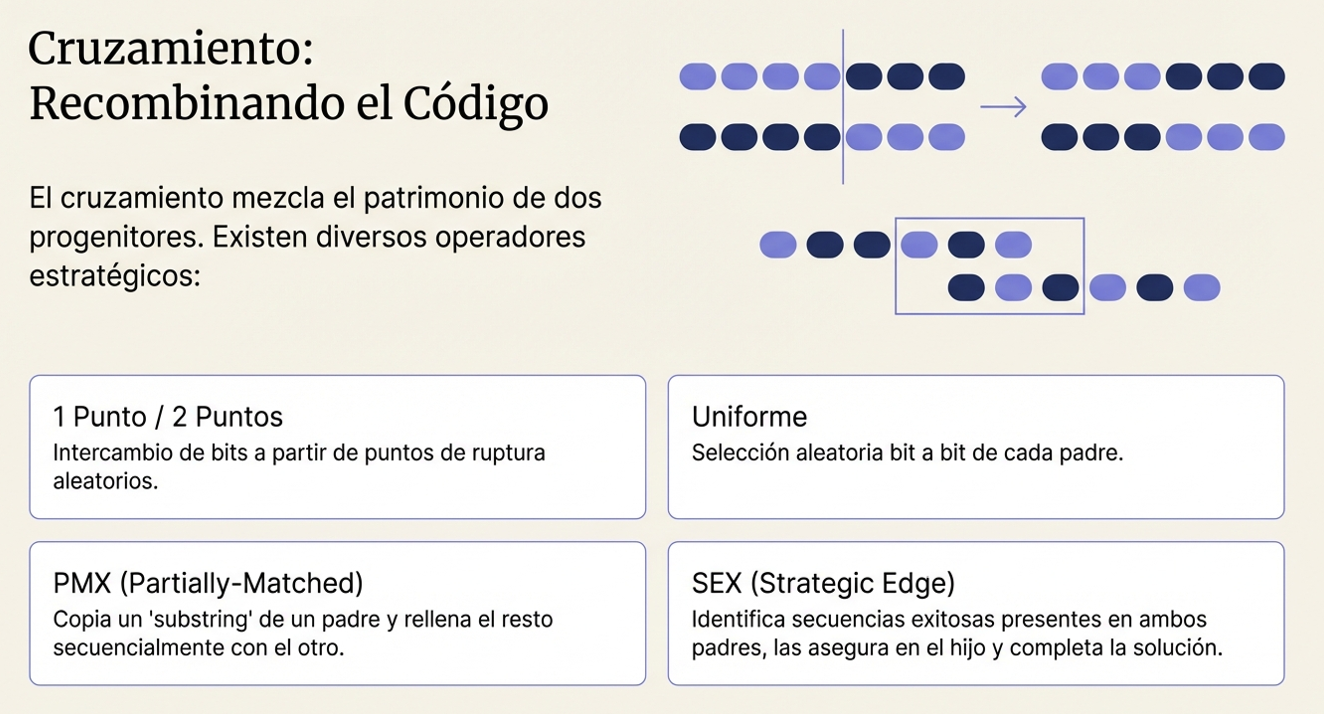
Task: Click the leftmost pill in the lower diagram
Action: tap(778, 244)
